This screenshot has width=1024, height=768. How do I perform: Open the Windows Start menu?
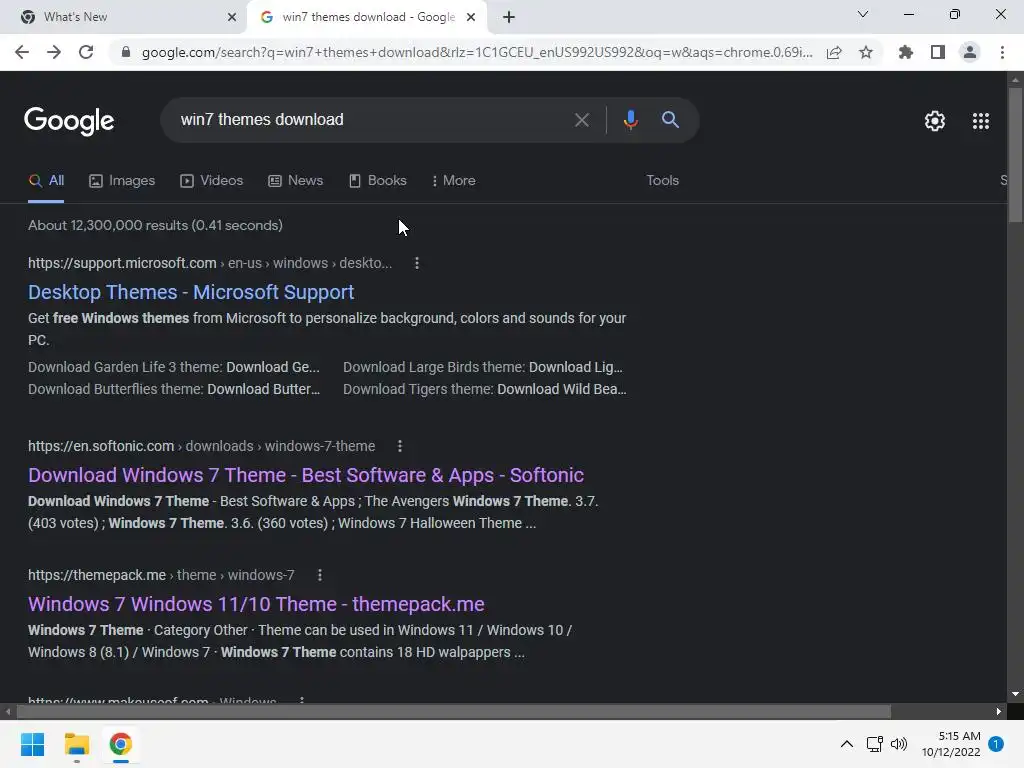[32, 744]
